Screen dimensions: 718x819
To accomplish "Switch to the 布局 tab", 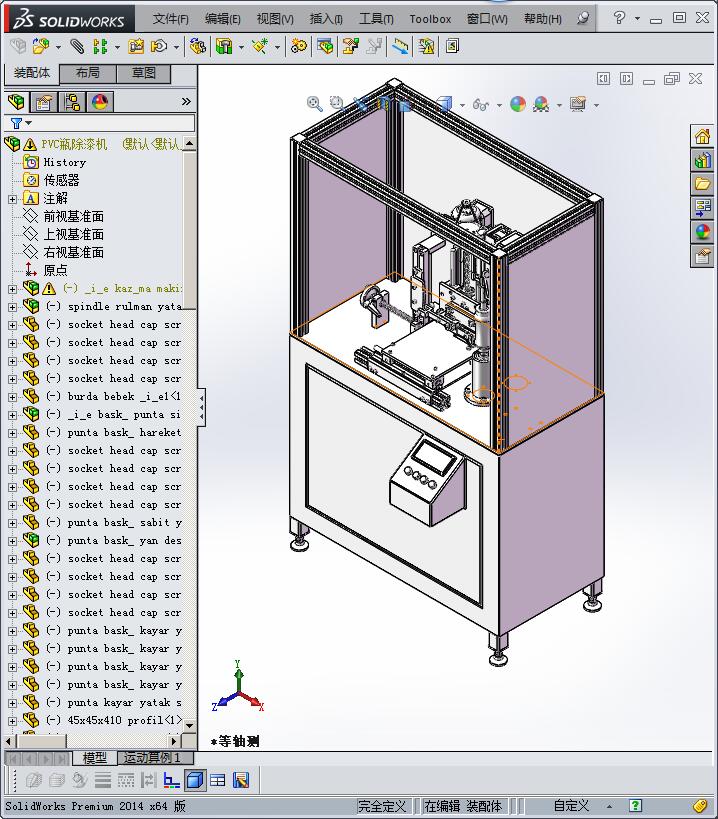I will 88,73.
